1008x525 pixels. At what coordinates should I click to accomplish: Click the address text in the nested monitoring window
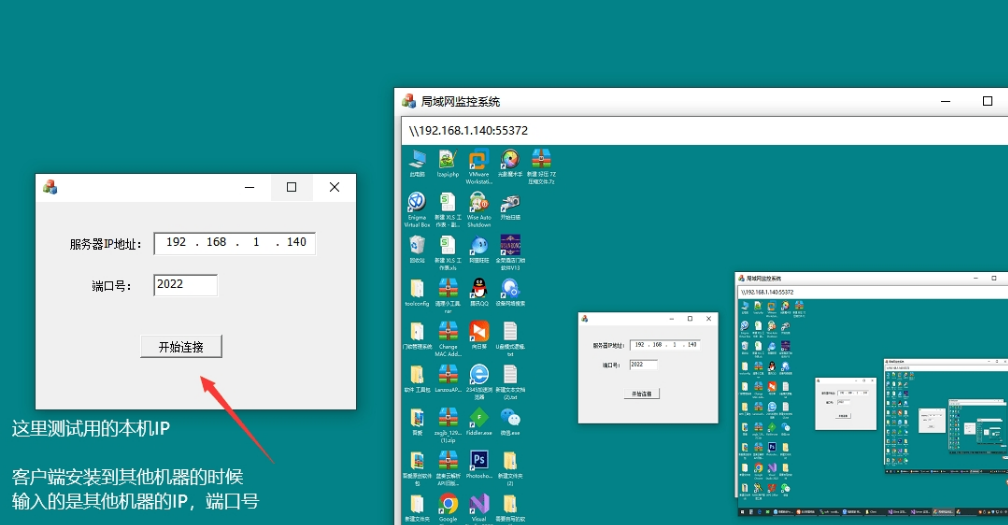point(767,292)
